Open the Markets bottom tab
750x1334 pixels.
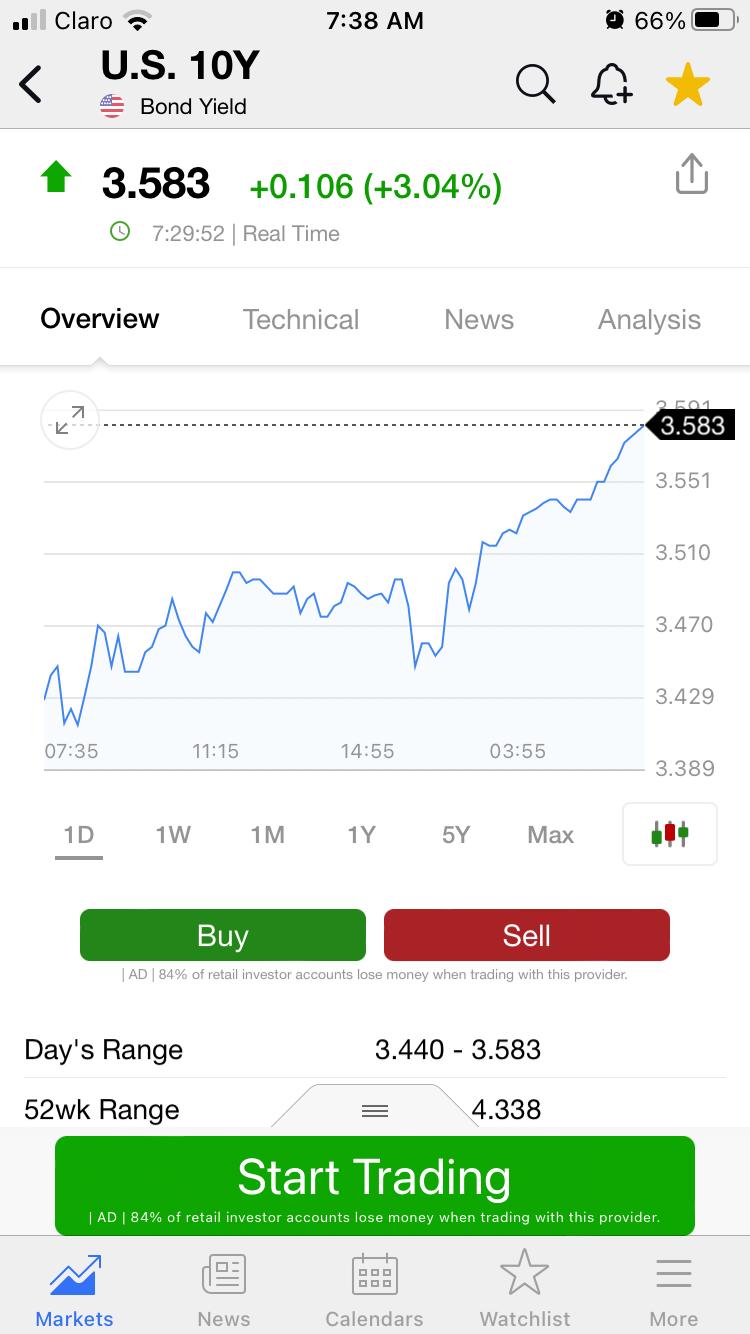pyautogui.click(x=75, y=1291)
